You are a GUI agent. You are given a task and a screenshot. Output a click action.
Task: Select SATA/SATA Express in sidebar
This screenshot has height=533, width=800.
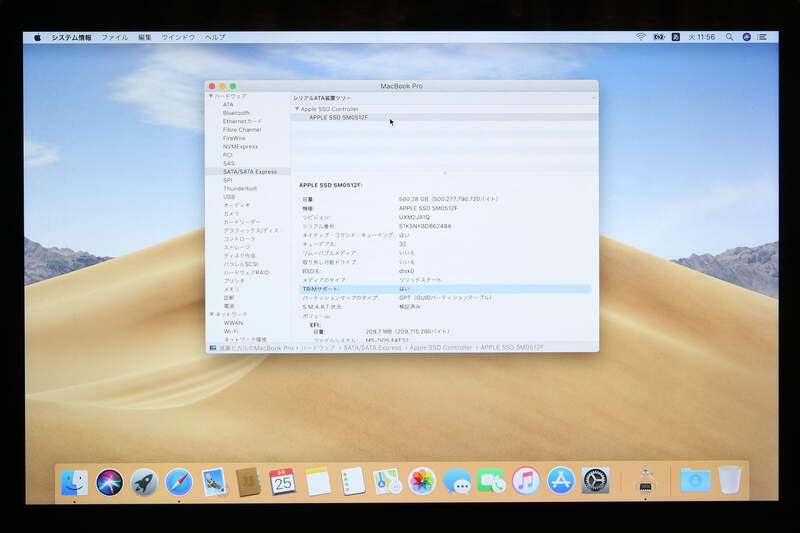click(x=250, y=172)
